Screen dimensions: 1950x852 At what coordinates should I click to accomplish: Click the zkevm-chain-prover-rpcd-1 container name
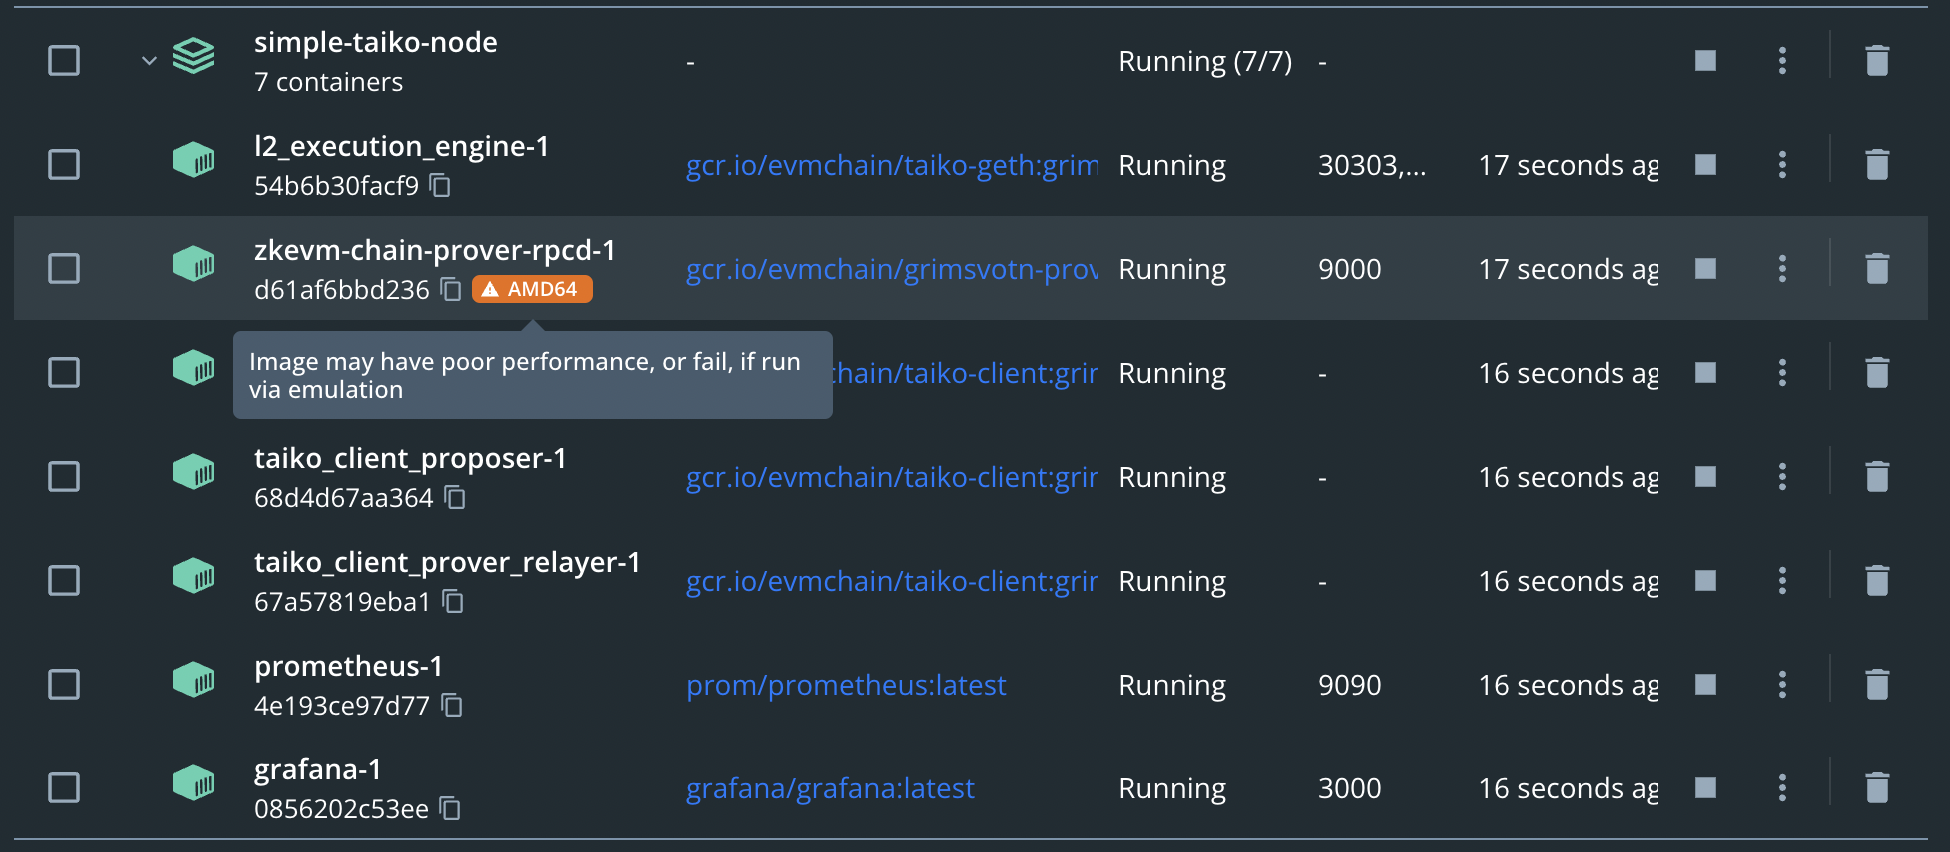434,251
